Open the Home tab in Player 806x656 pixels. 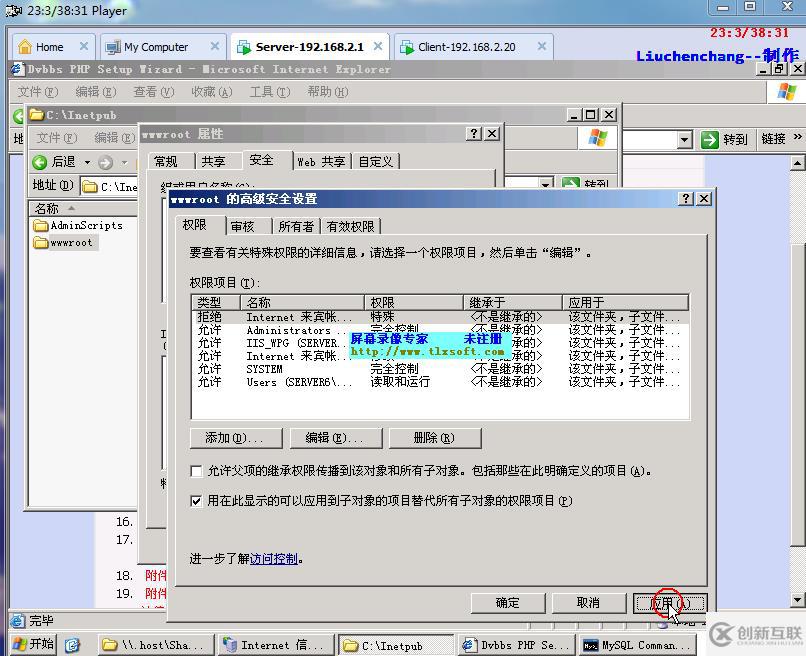click(x=49, y=47)
